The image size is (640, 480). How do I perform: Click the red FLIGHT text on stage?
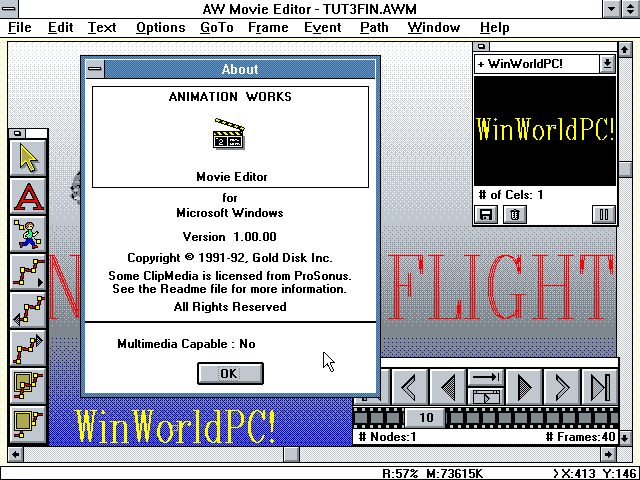click(x=501, y=287)
